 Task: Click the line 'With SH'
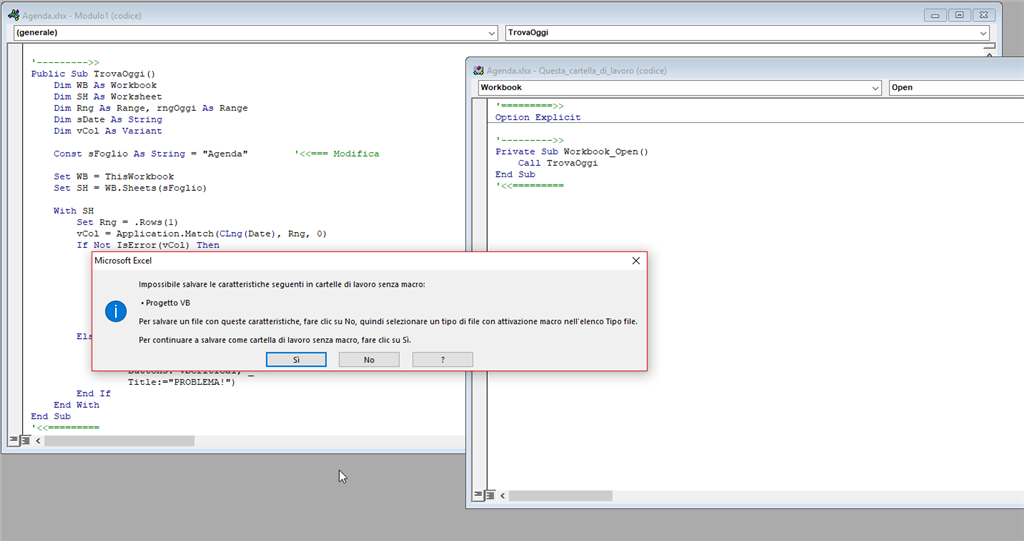pos(74,211)
